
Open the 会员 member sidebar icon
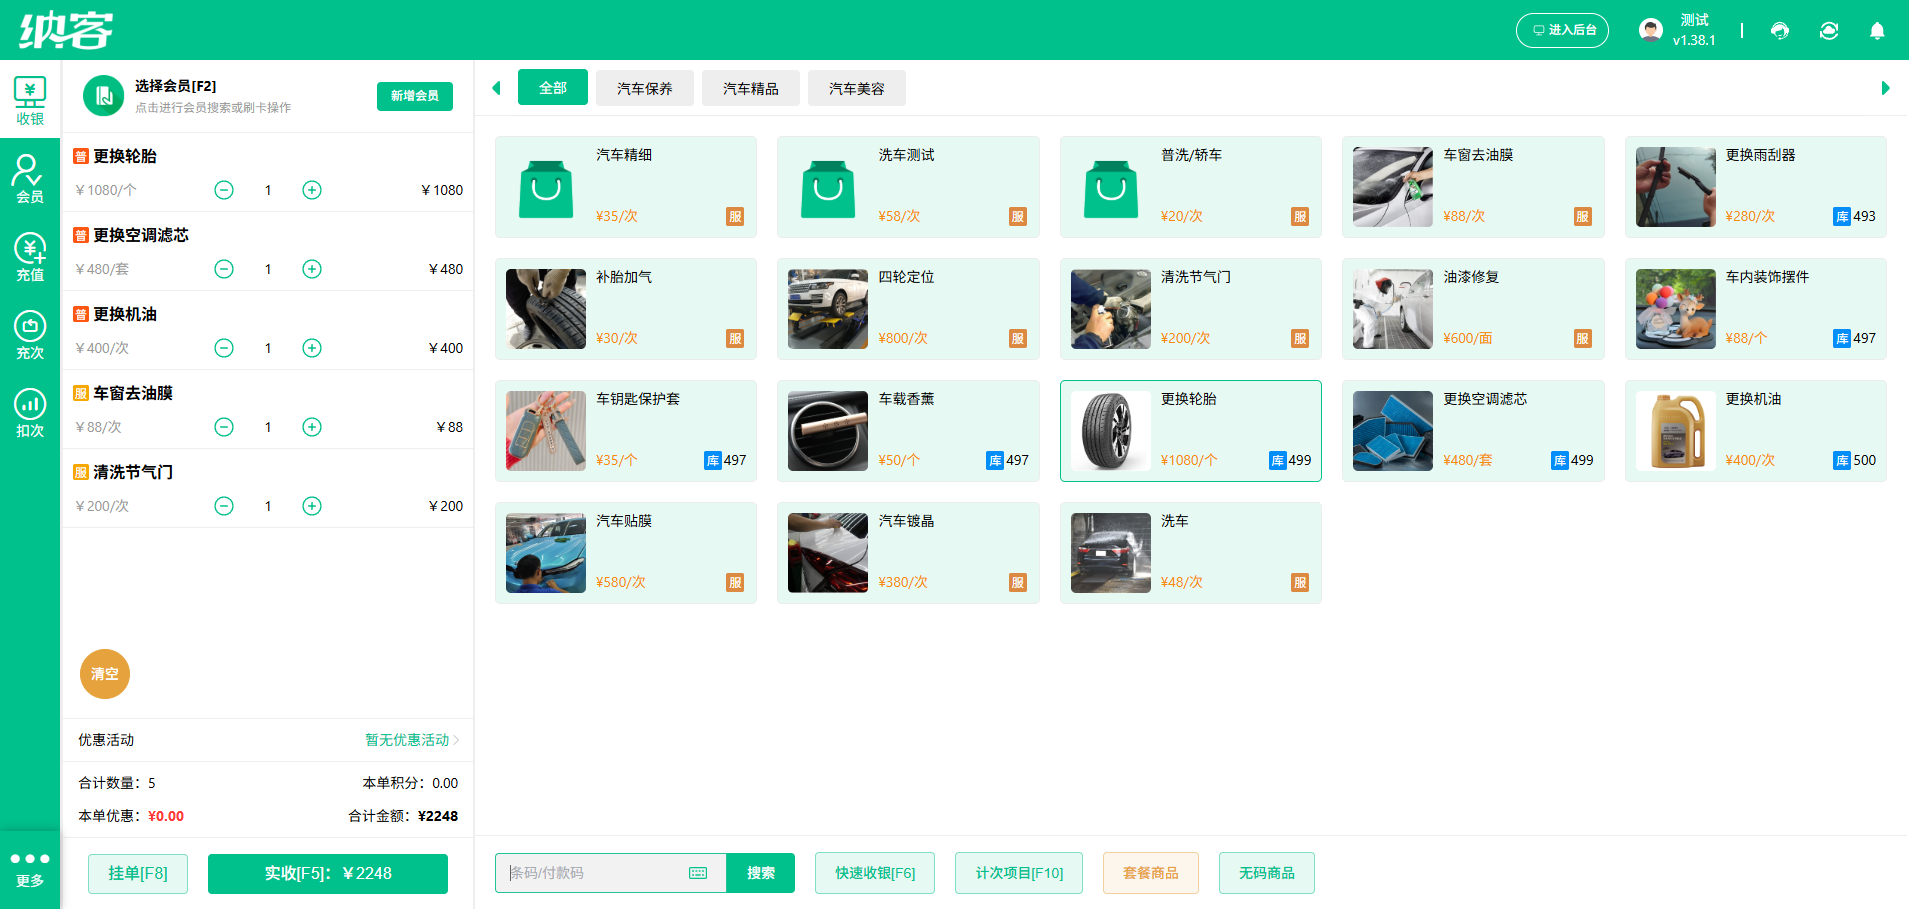(x=30, y=179)
